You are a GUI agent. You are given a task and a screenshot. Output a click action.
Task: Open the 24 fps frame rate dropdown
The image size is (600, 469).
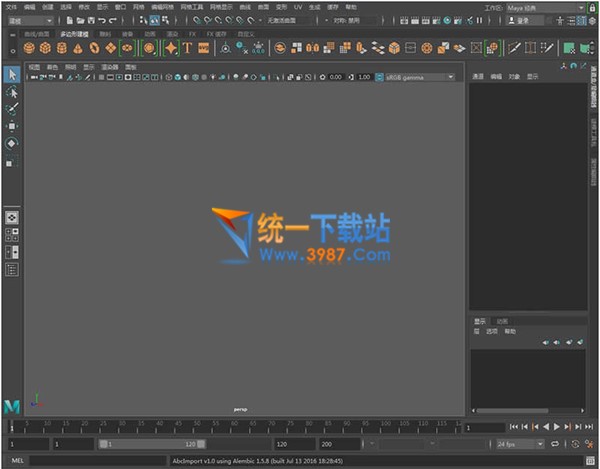pos(520,444)
